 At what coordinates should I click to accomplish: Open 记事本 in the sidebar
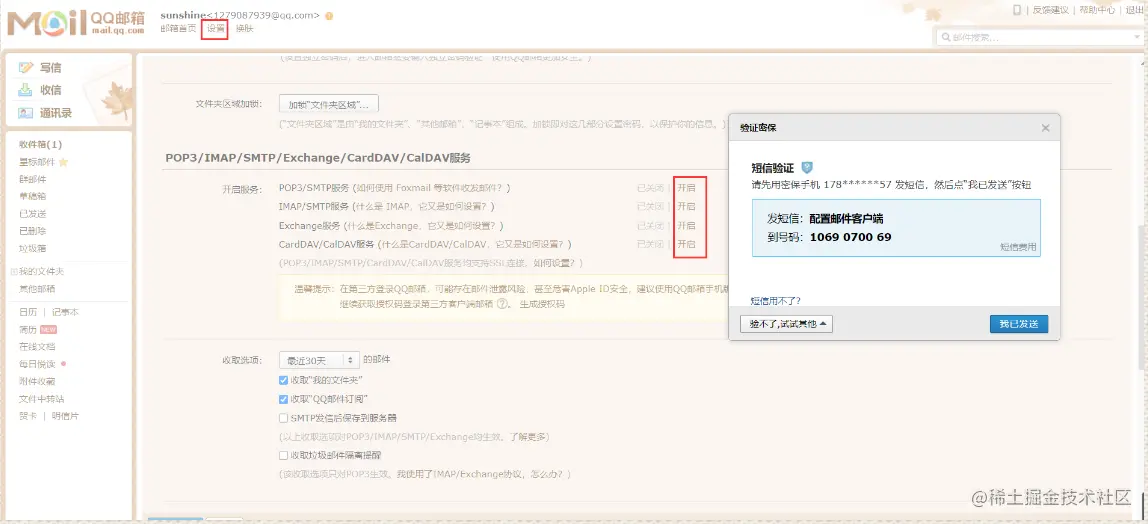(65, 312)
